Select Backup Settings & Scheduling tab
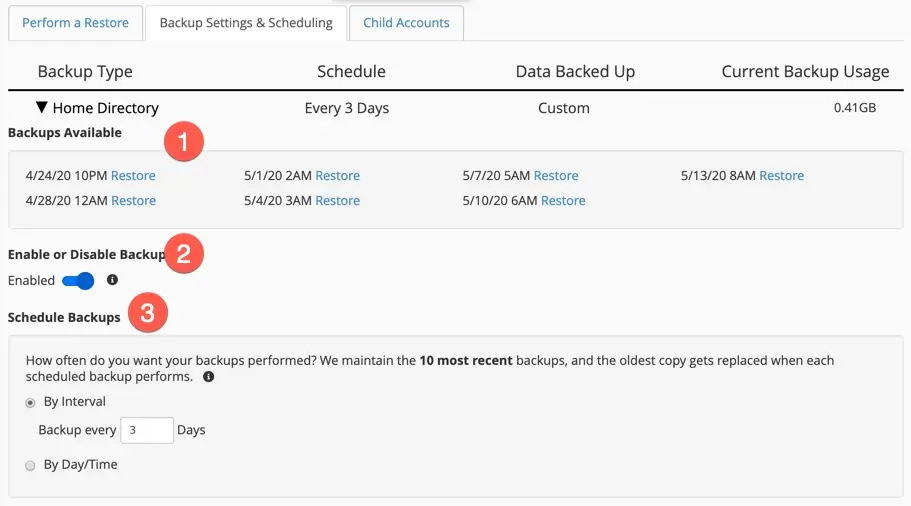This screenshot has height=506, width=911. (x=246, y=23)
